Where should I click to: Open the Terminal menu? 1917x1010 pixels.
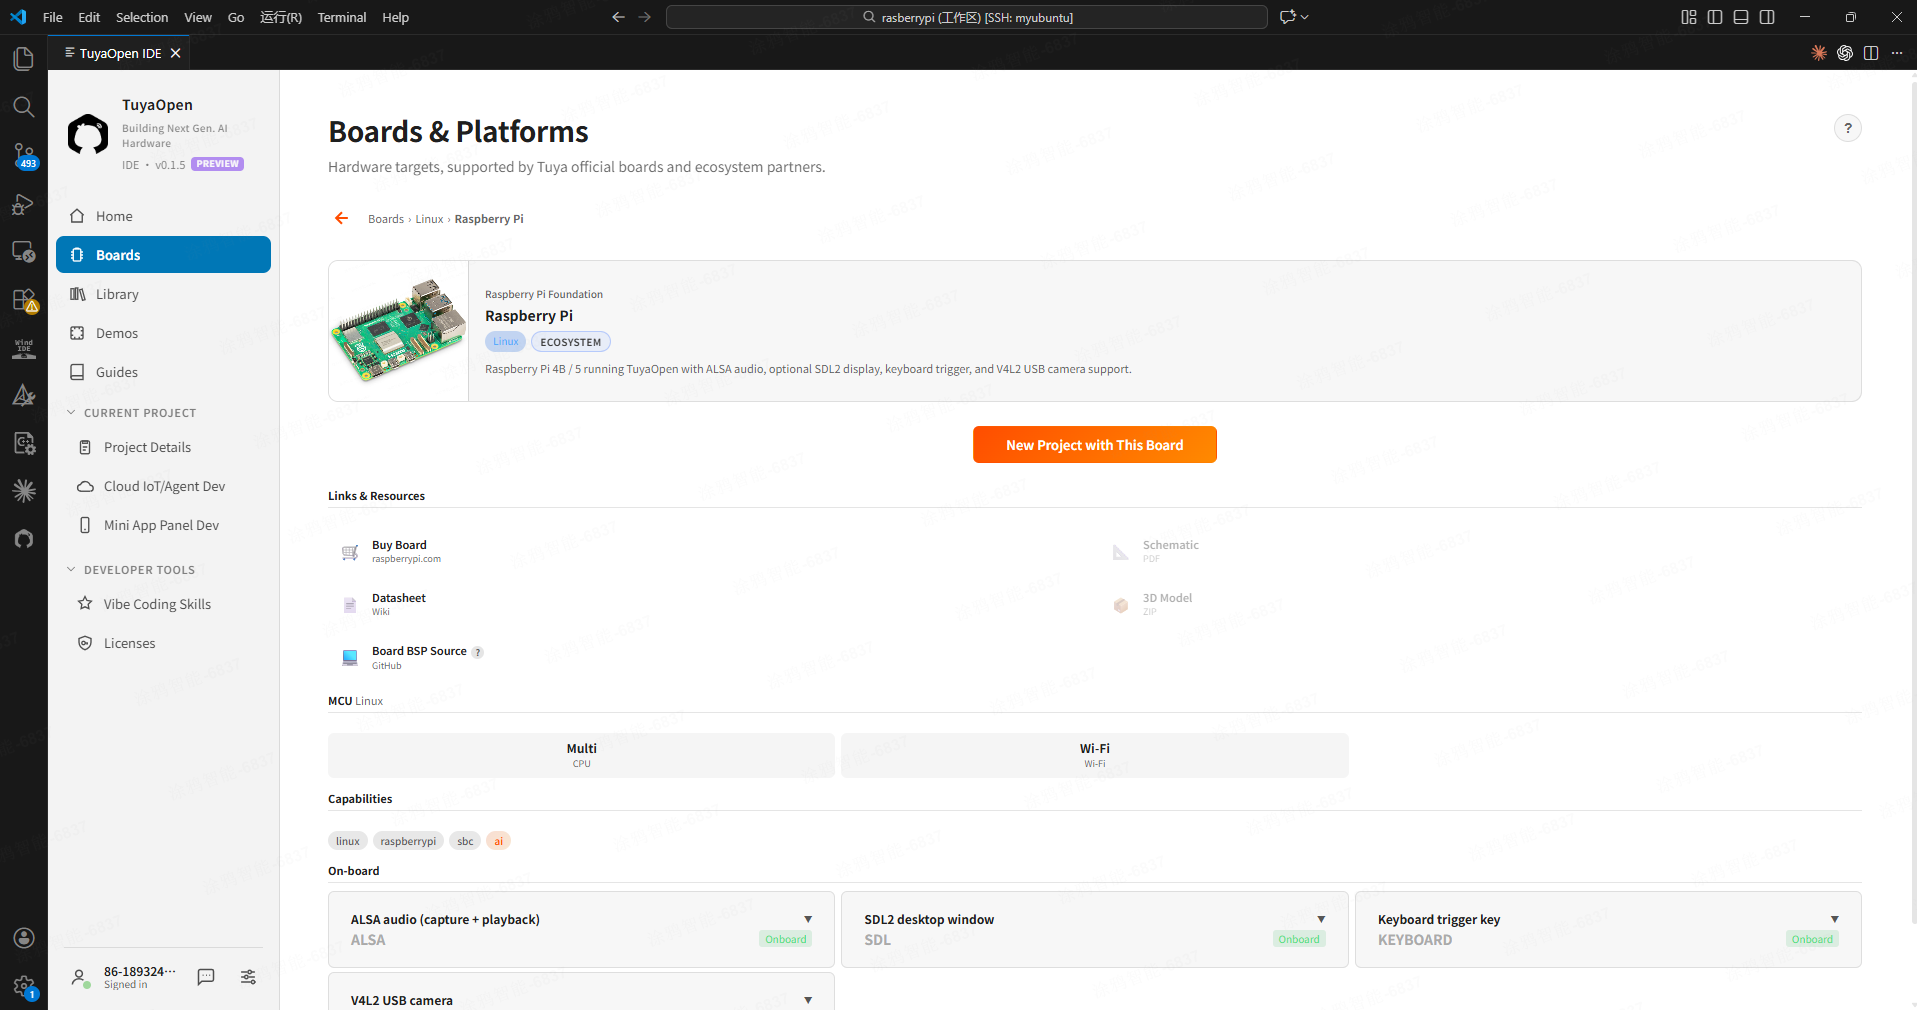coord(342,17)
